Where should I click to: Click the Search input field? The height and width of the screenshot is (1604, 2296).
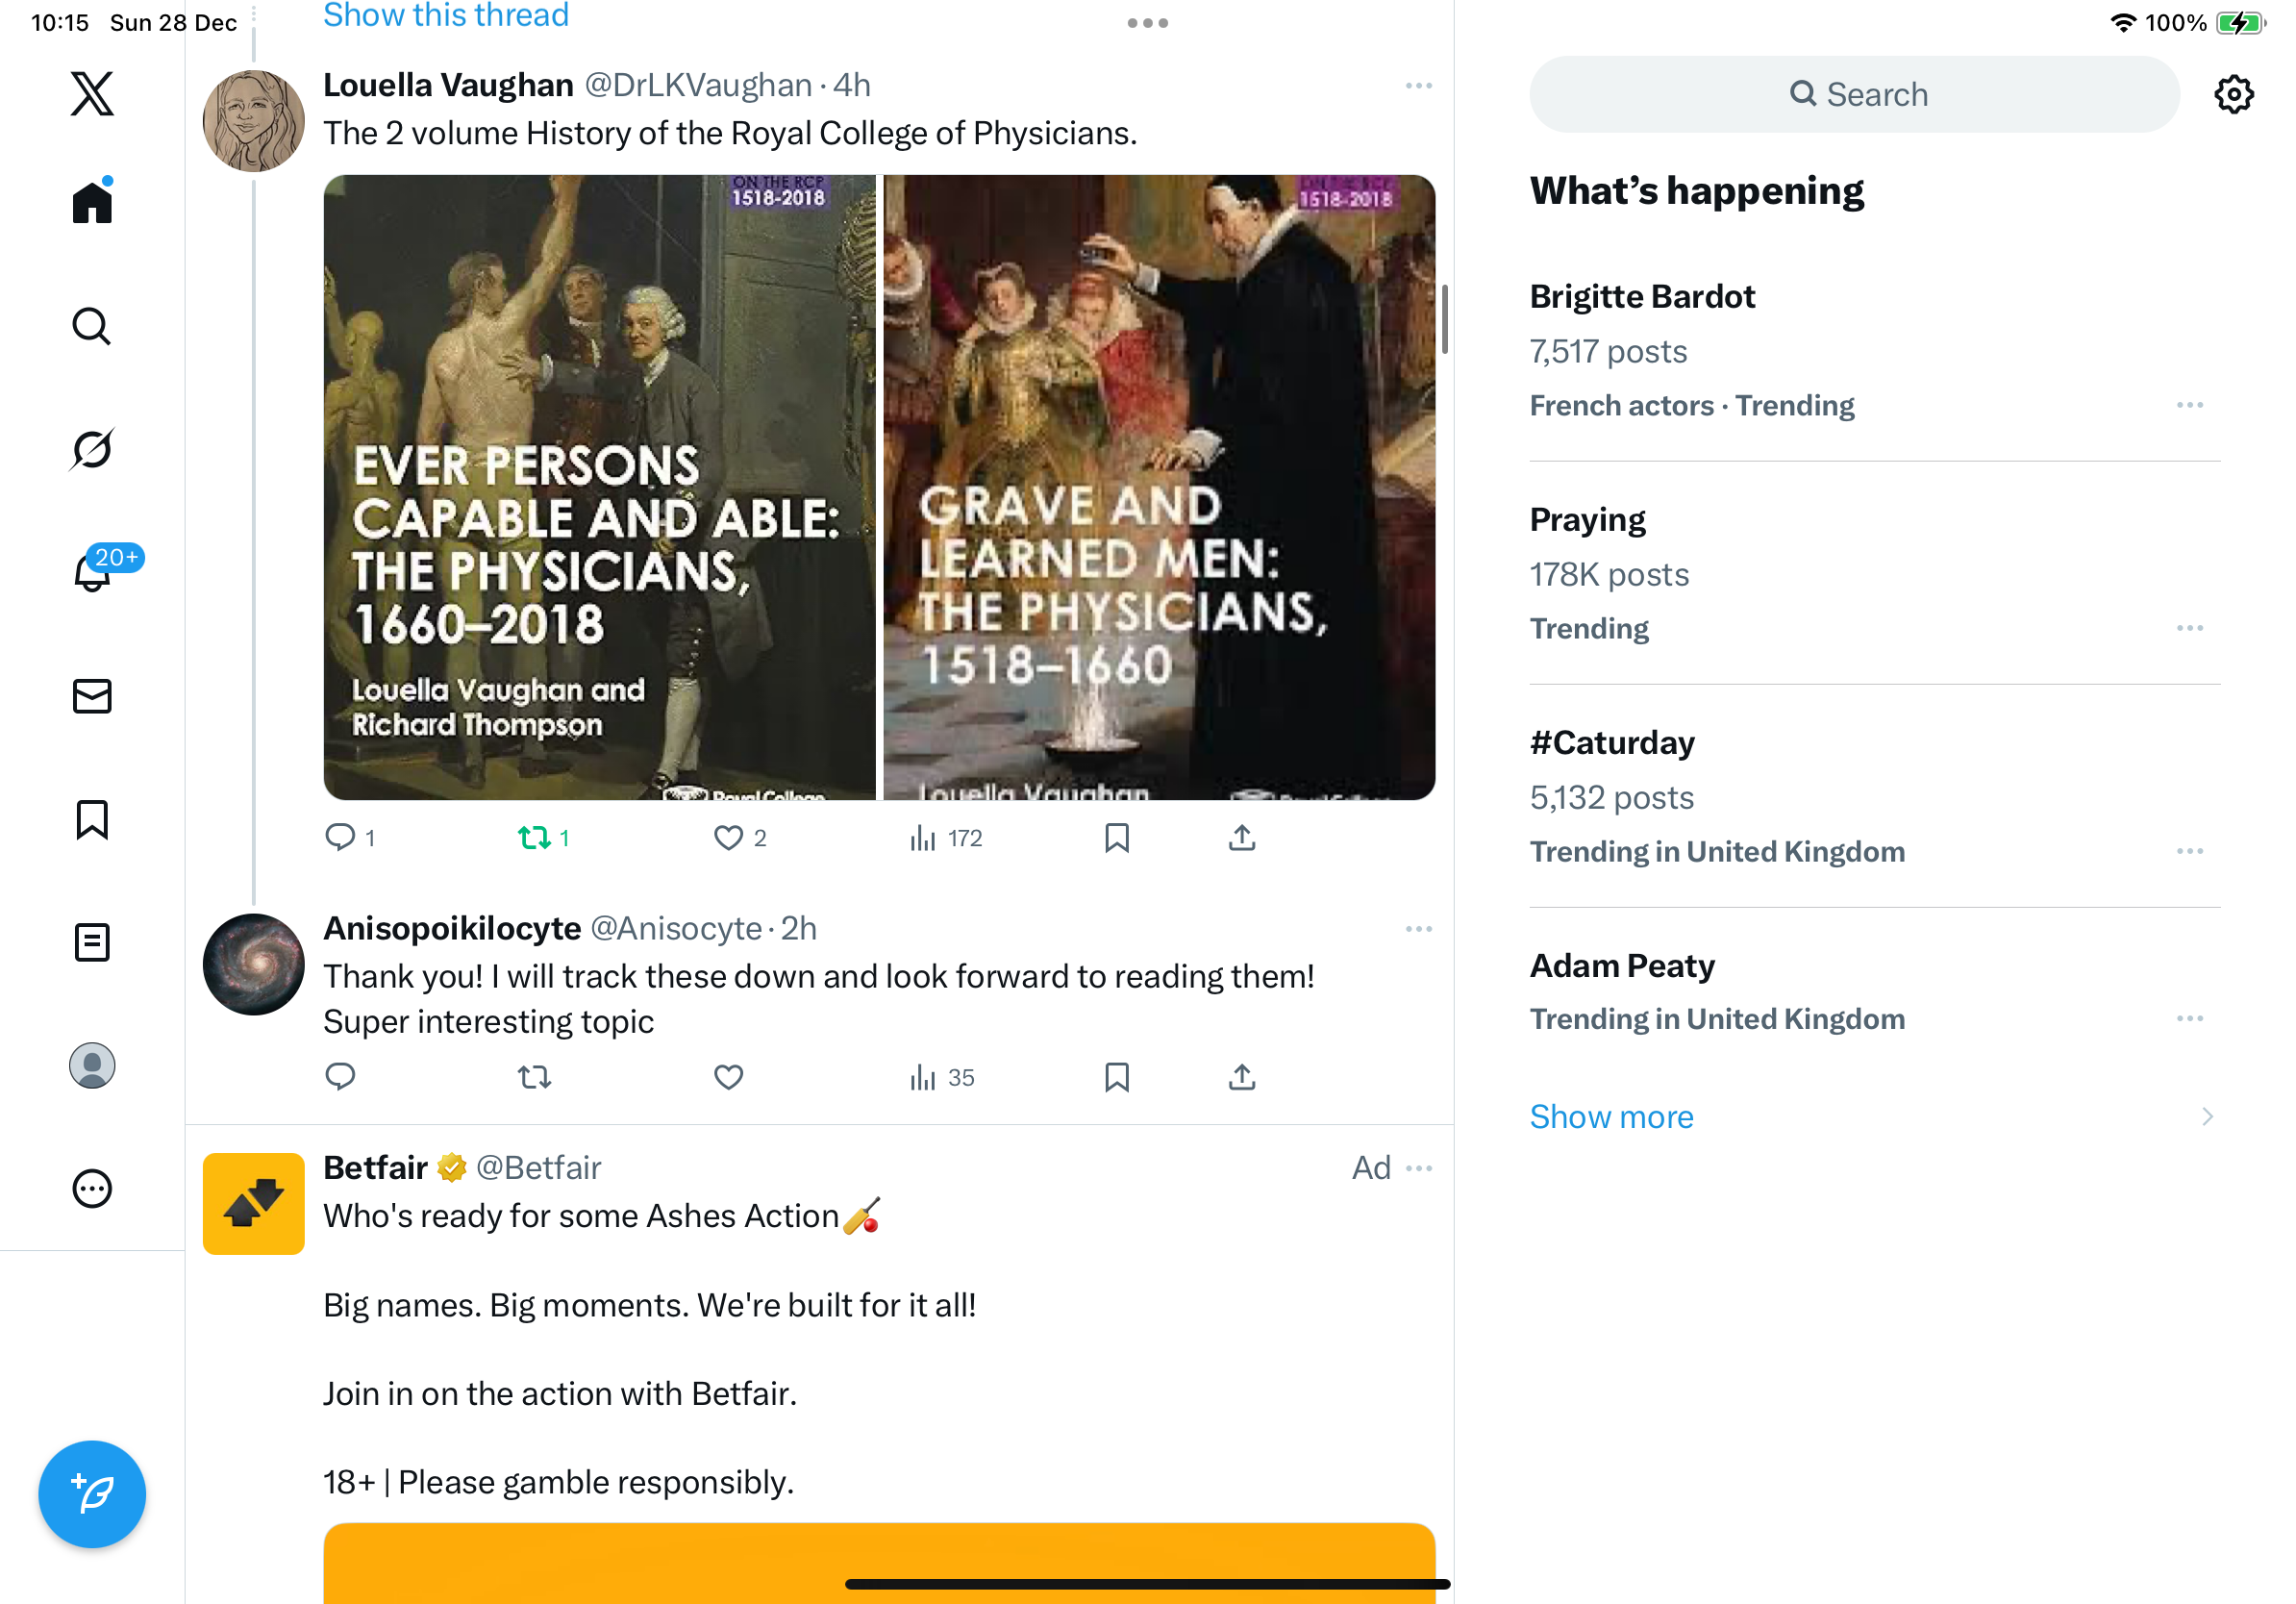point(1854,95)
